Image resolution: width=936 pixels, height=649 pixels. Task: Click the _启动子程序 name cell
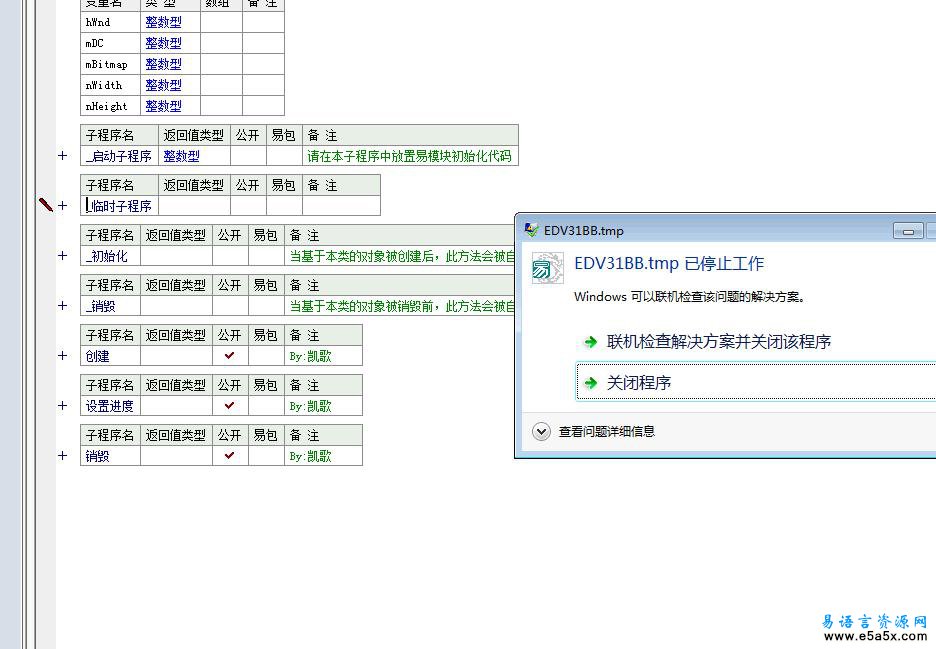coord(119,156)
